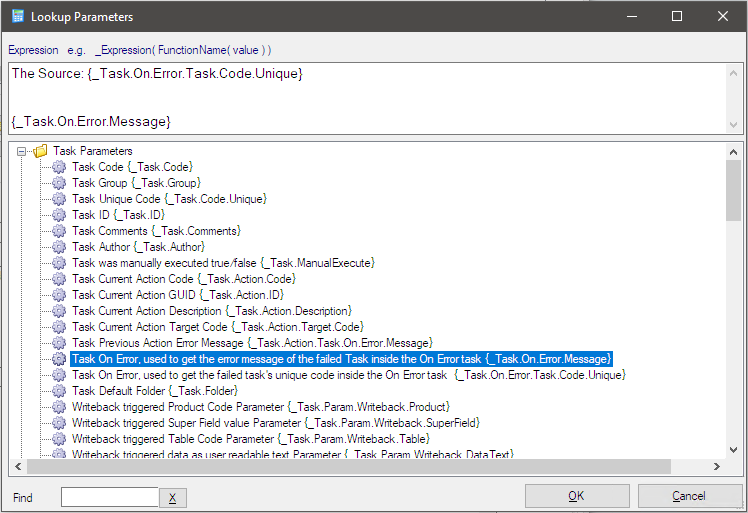This screenshot has height=513, width=748.
Task: Click gear icon beside Task was manually executed
Action: [x=59, y=263]
